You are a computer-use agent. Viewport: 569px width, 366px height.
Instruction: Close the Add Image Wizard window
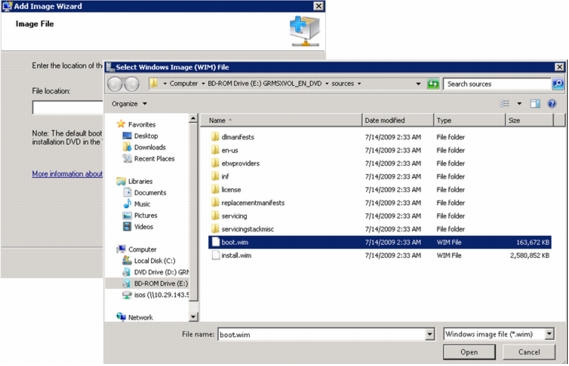318,6
